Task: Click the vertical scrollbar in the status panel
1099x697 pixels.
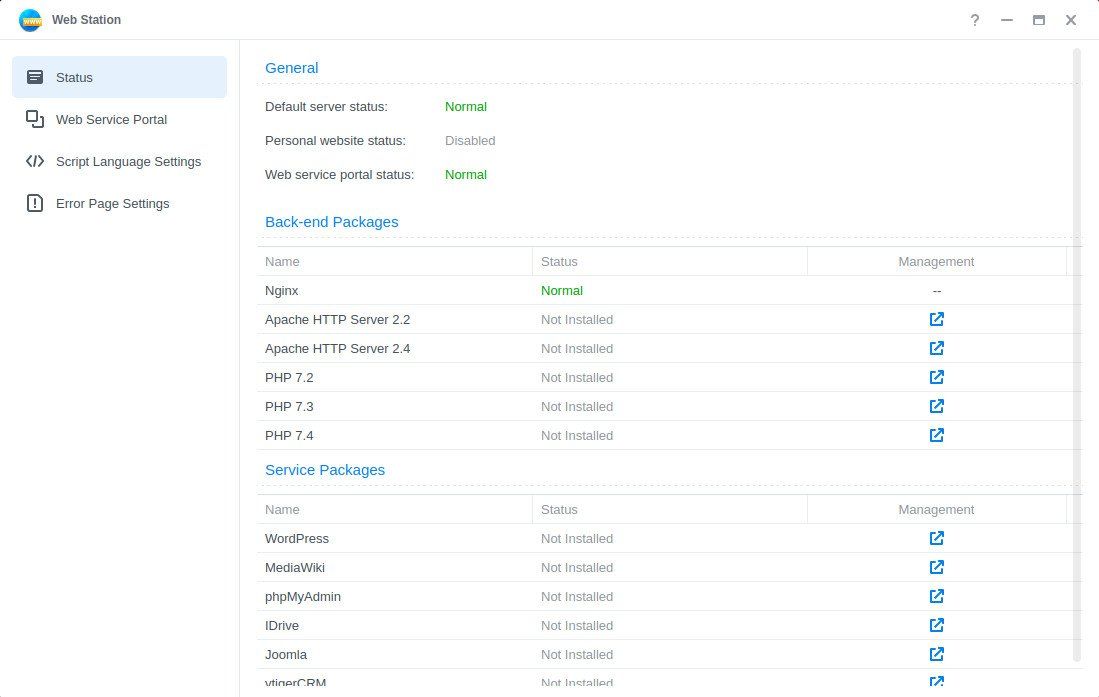Action: click(1077, 350)
